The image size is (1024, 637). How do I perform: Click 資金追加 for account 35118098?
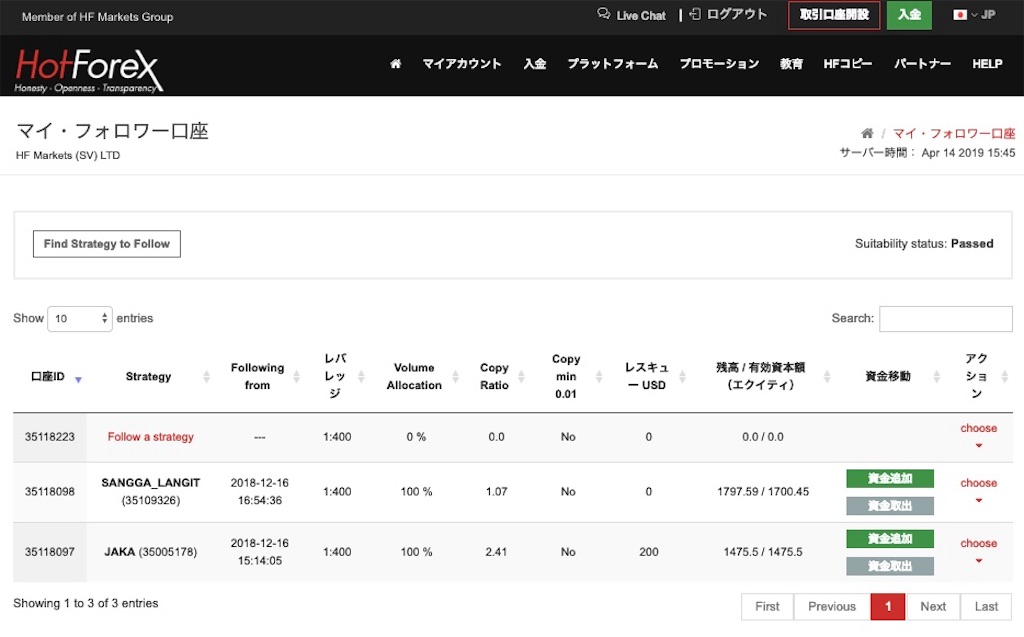click(x=889, y=478)
